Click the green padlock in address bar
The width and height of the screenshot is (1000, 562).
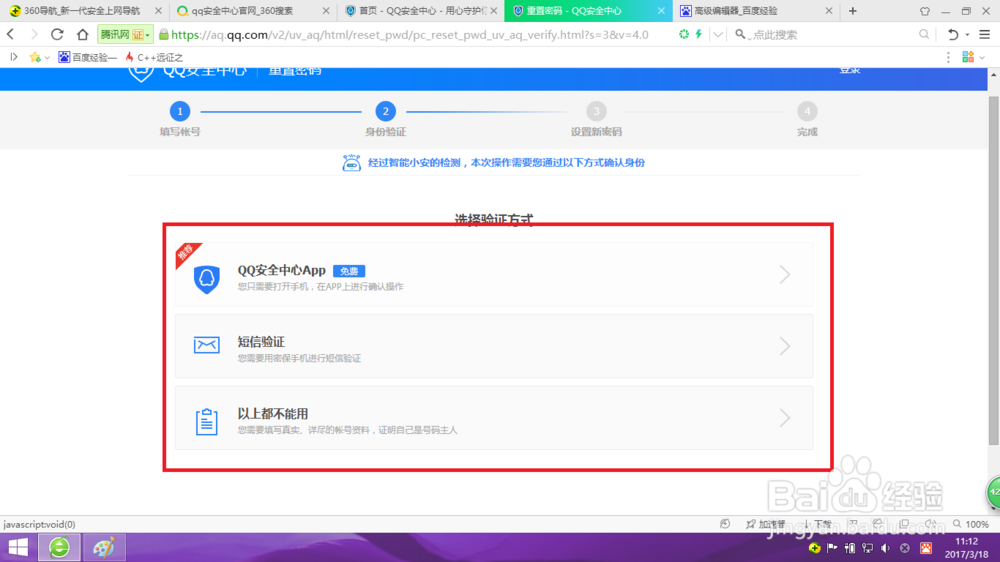point(164,34)
